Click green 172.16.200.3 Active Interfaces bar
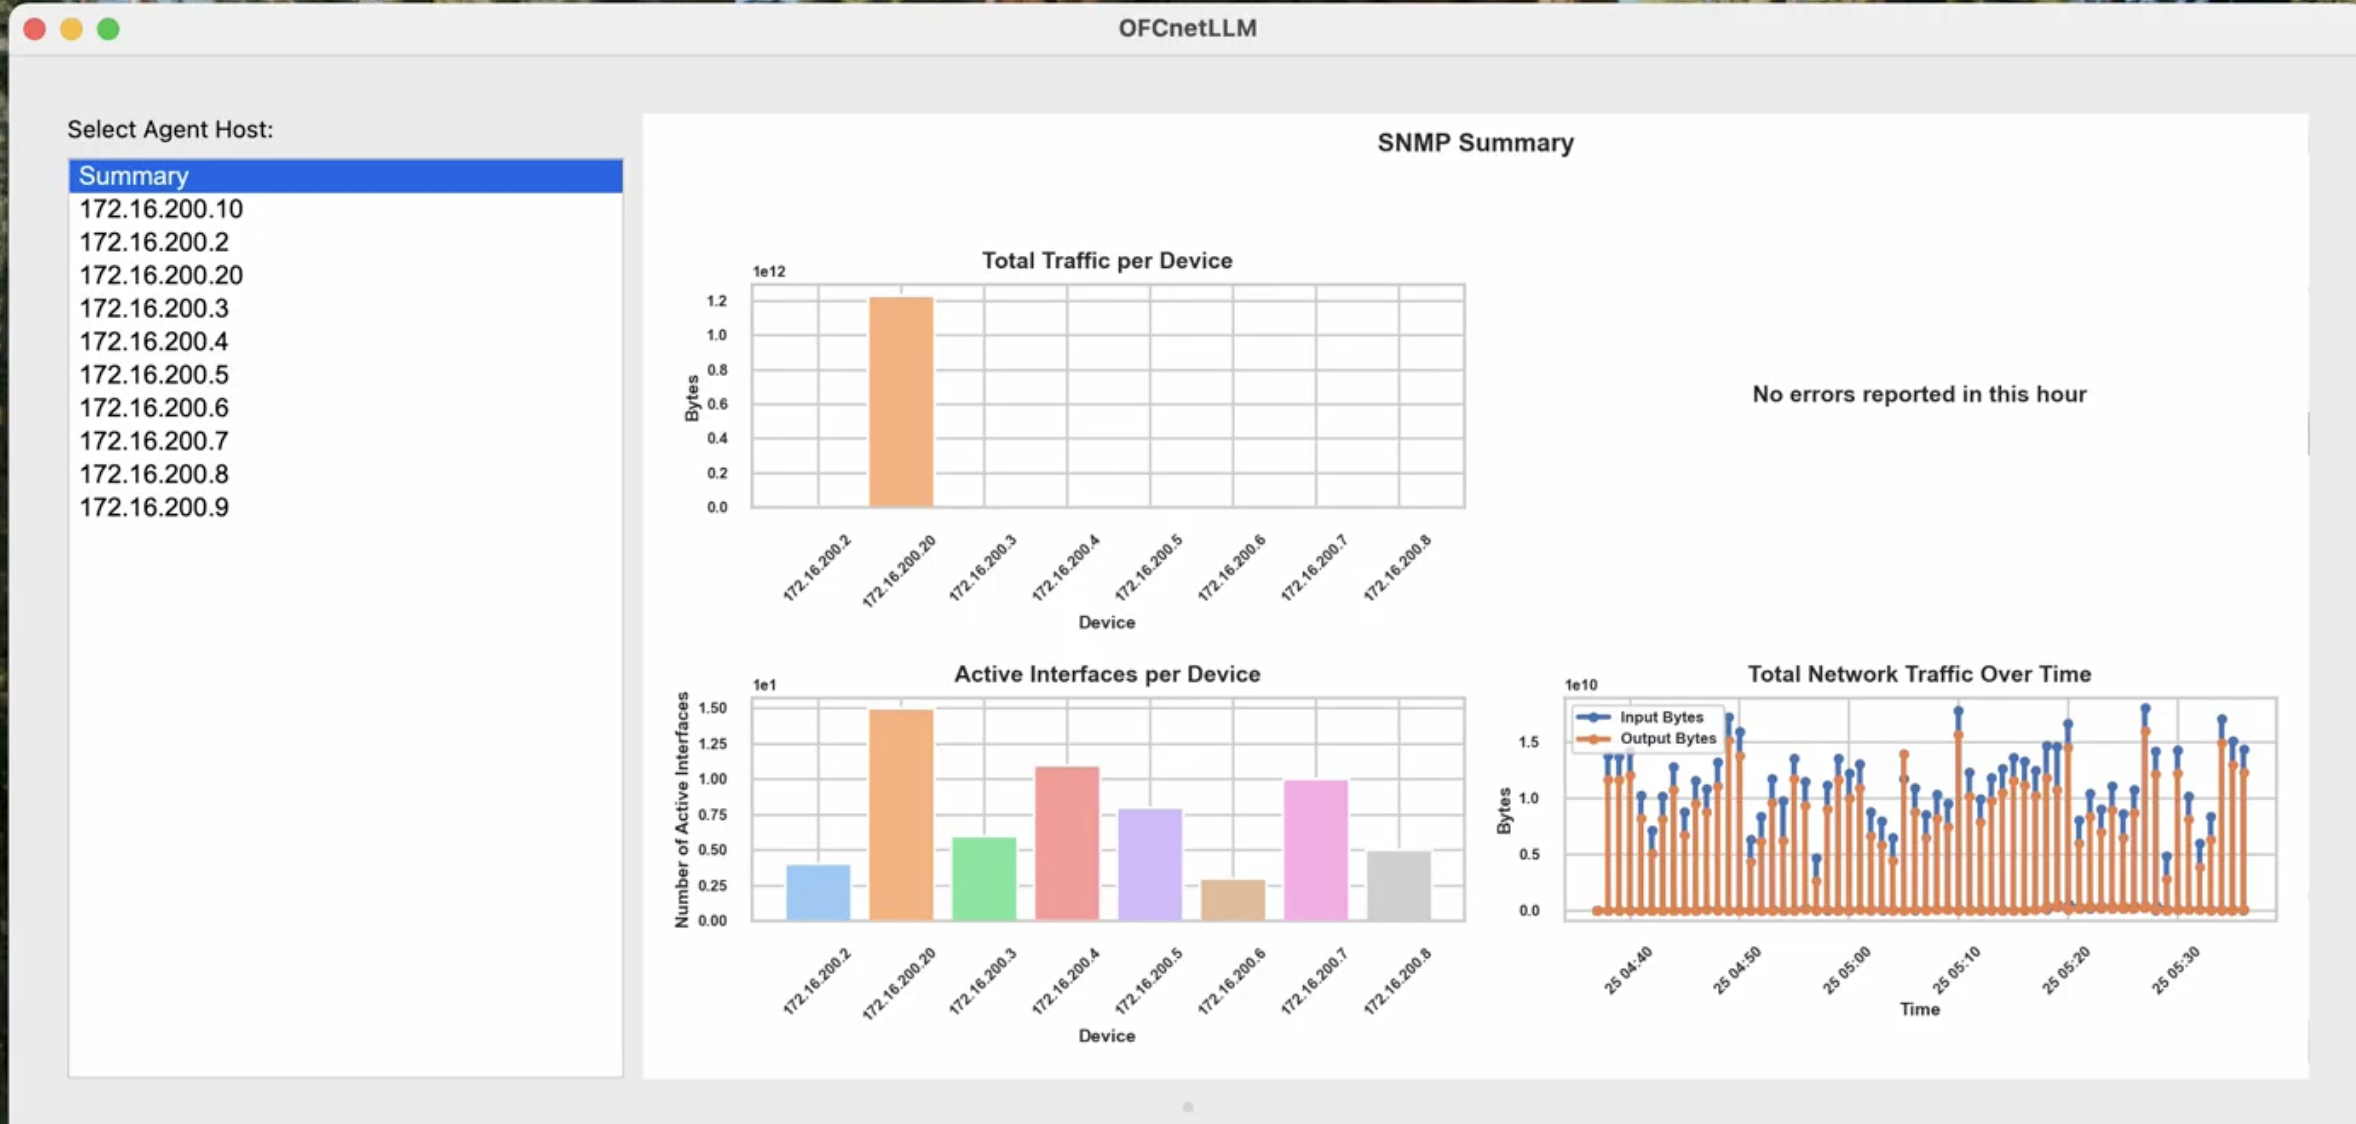This screenshot has height=1124, width=2356. coord(983,878)
